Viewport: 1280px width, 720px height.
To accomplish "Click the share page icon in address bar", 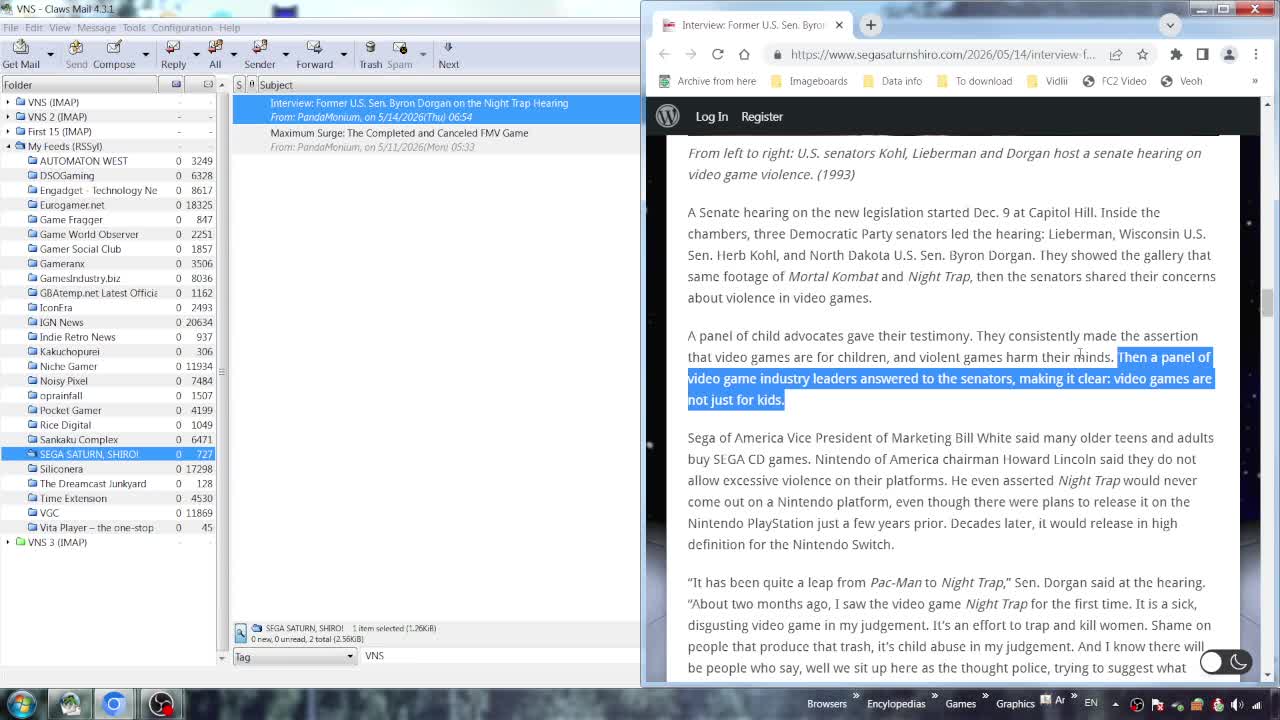I will [x=1116, y=54].
